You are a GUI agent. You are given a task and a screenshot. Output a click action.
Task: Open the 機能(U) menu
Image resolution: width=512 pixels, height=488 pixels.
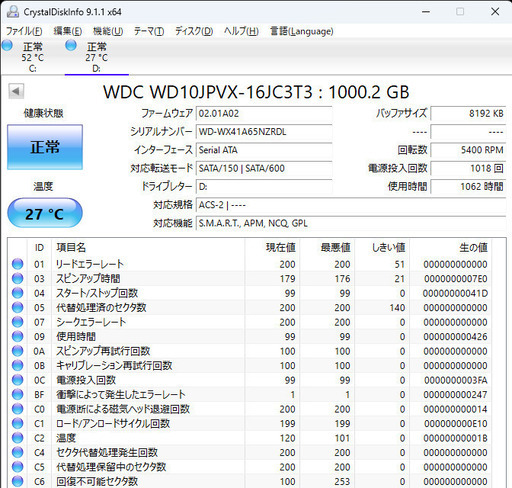pyautogui.click(x=108, y=31)
